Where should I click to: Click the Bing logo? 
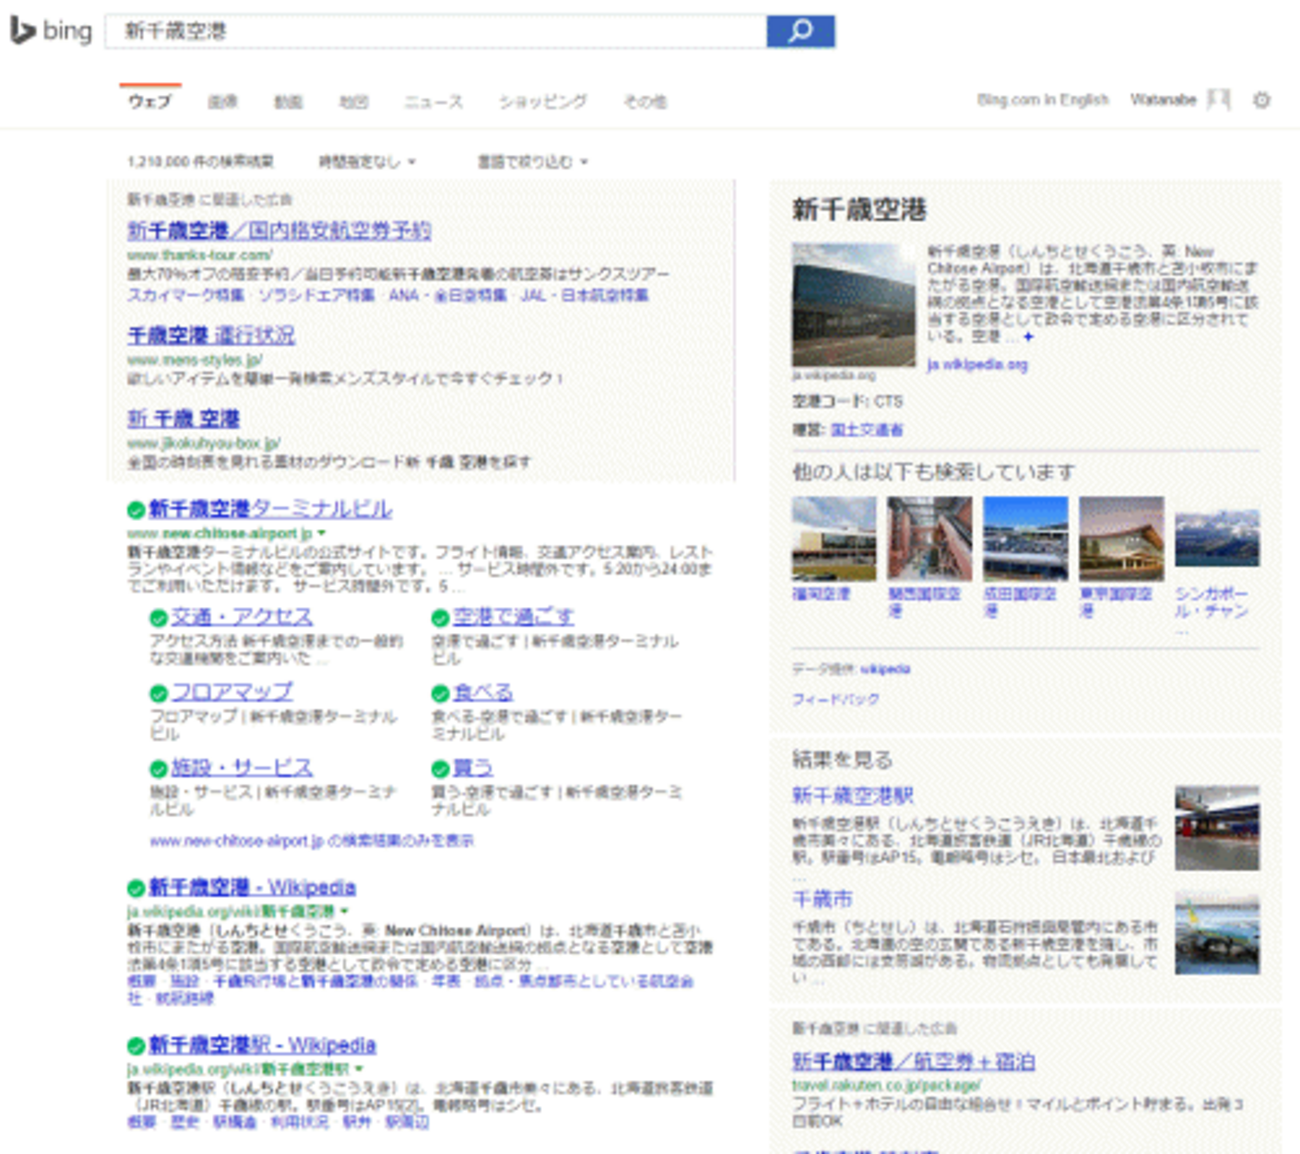tap(51, 31)
